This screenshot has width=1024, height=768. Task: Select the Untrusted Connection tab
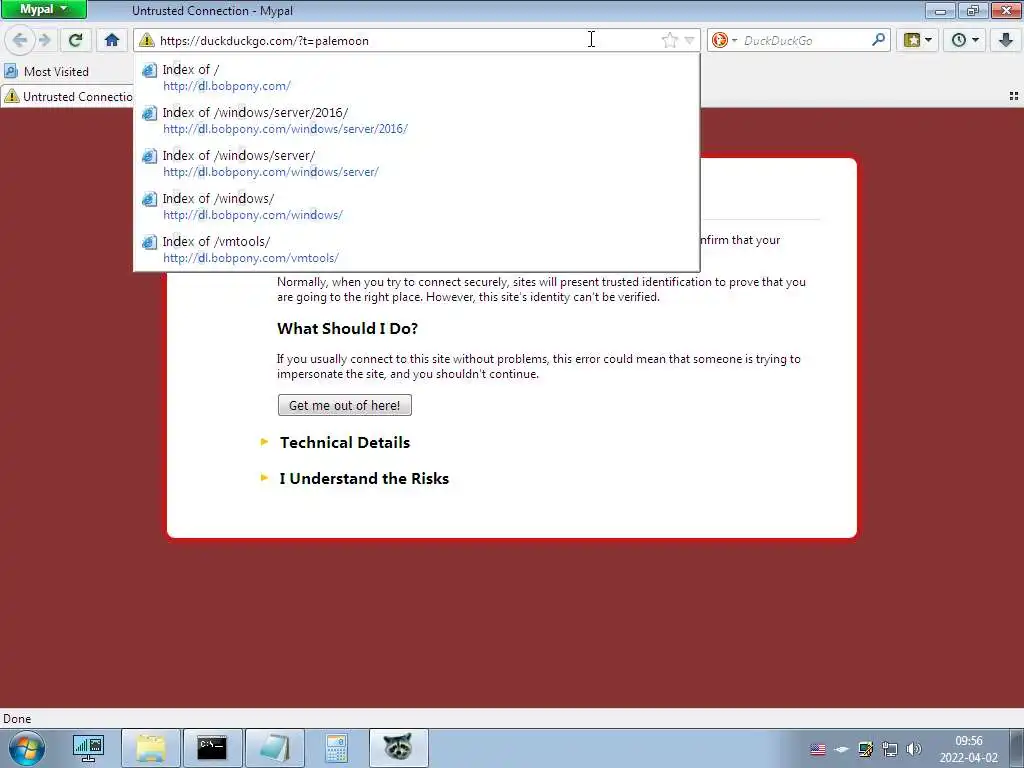pos(68,97)
